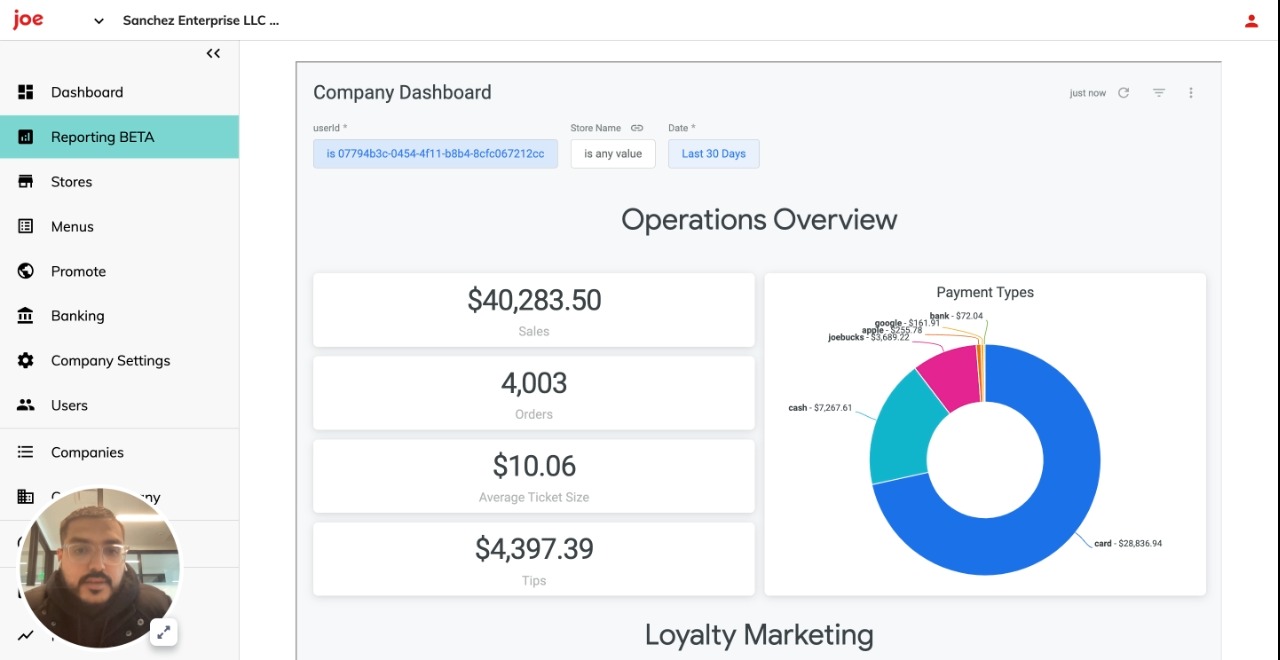The height and width of the screenshot is (660, 1280).
Task: Collapse the sidebar with the double chevron
Action: [x=213, y=54]
